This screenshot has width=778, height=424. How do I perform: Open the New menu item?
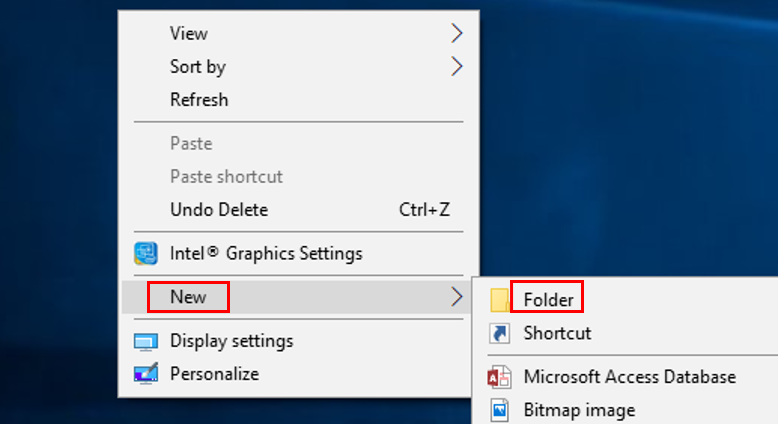pos(298,297)
